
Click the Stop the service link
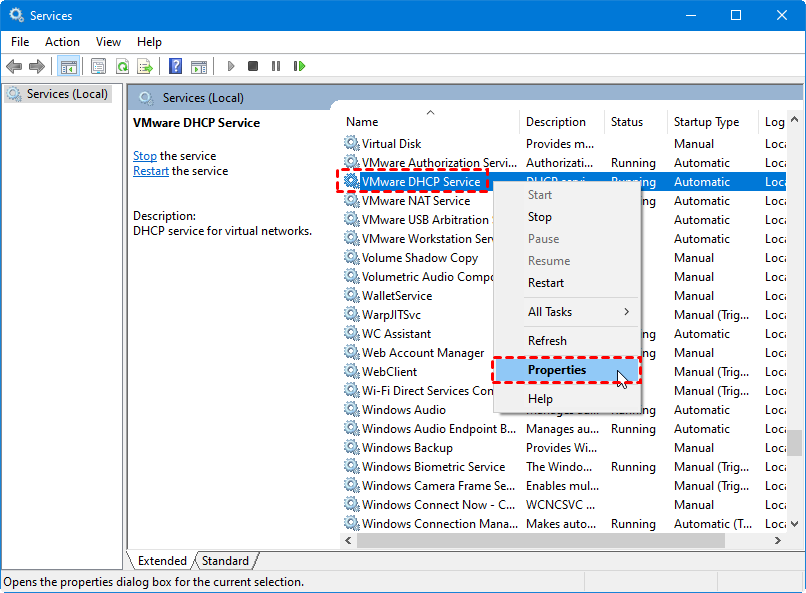pos(145,156)
